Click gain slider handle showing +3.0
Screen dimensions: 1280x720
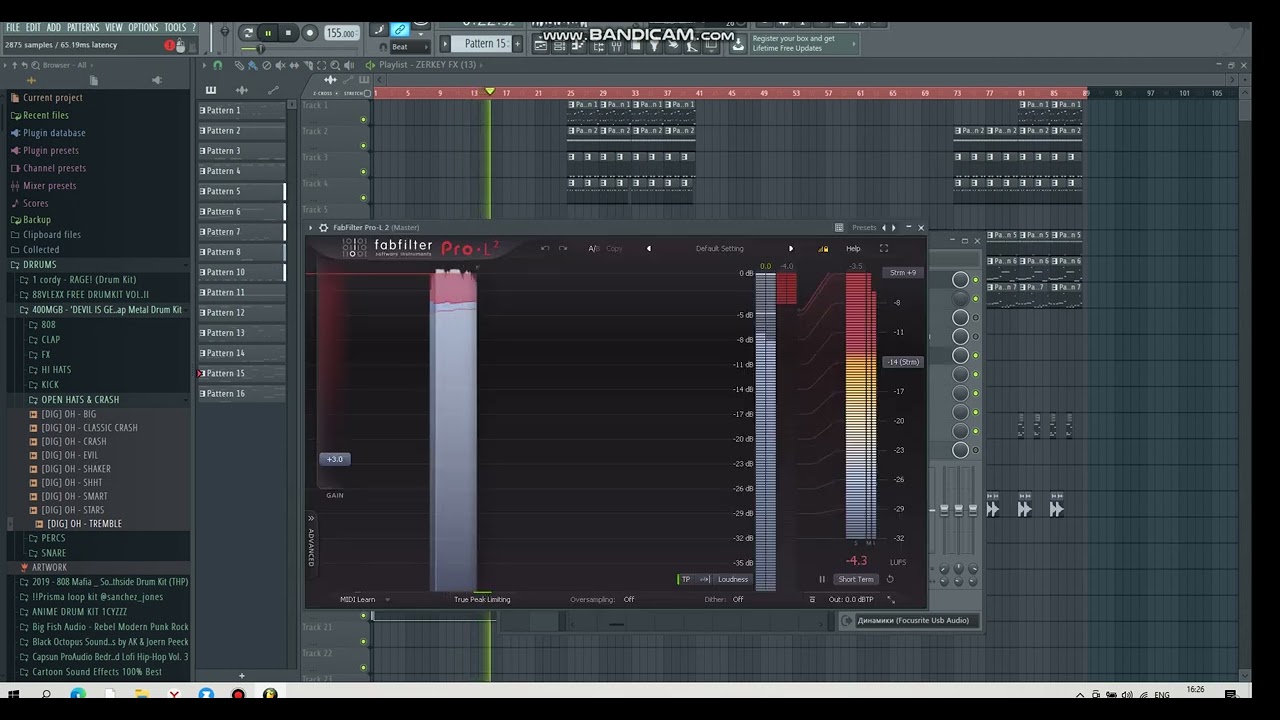point(335,459)
